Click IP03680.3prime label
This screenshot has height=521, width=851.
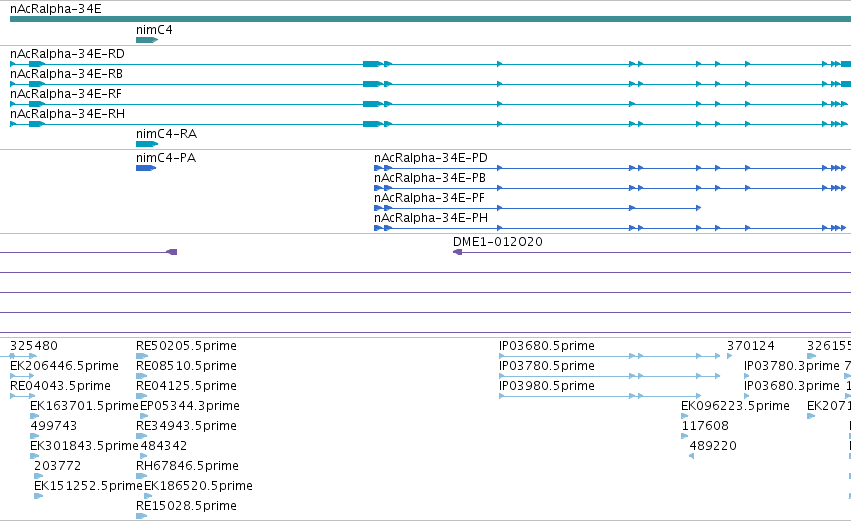pos(792,386)
